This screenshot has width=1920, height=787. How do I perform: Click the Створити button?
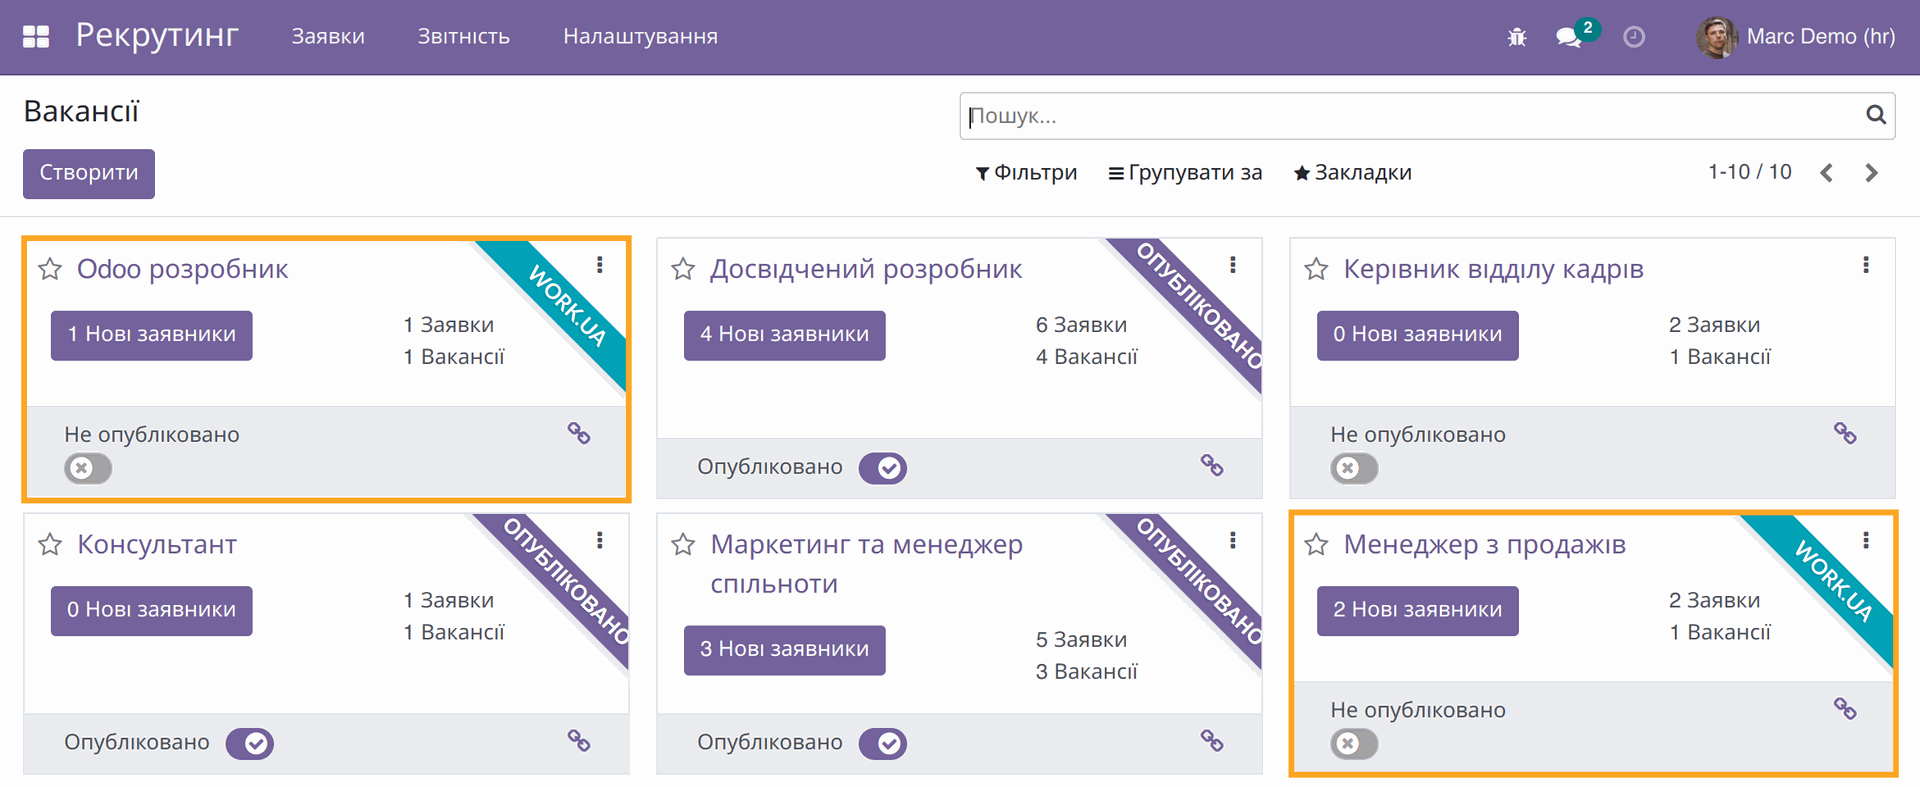(x=89, y=174)
